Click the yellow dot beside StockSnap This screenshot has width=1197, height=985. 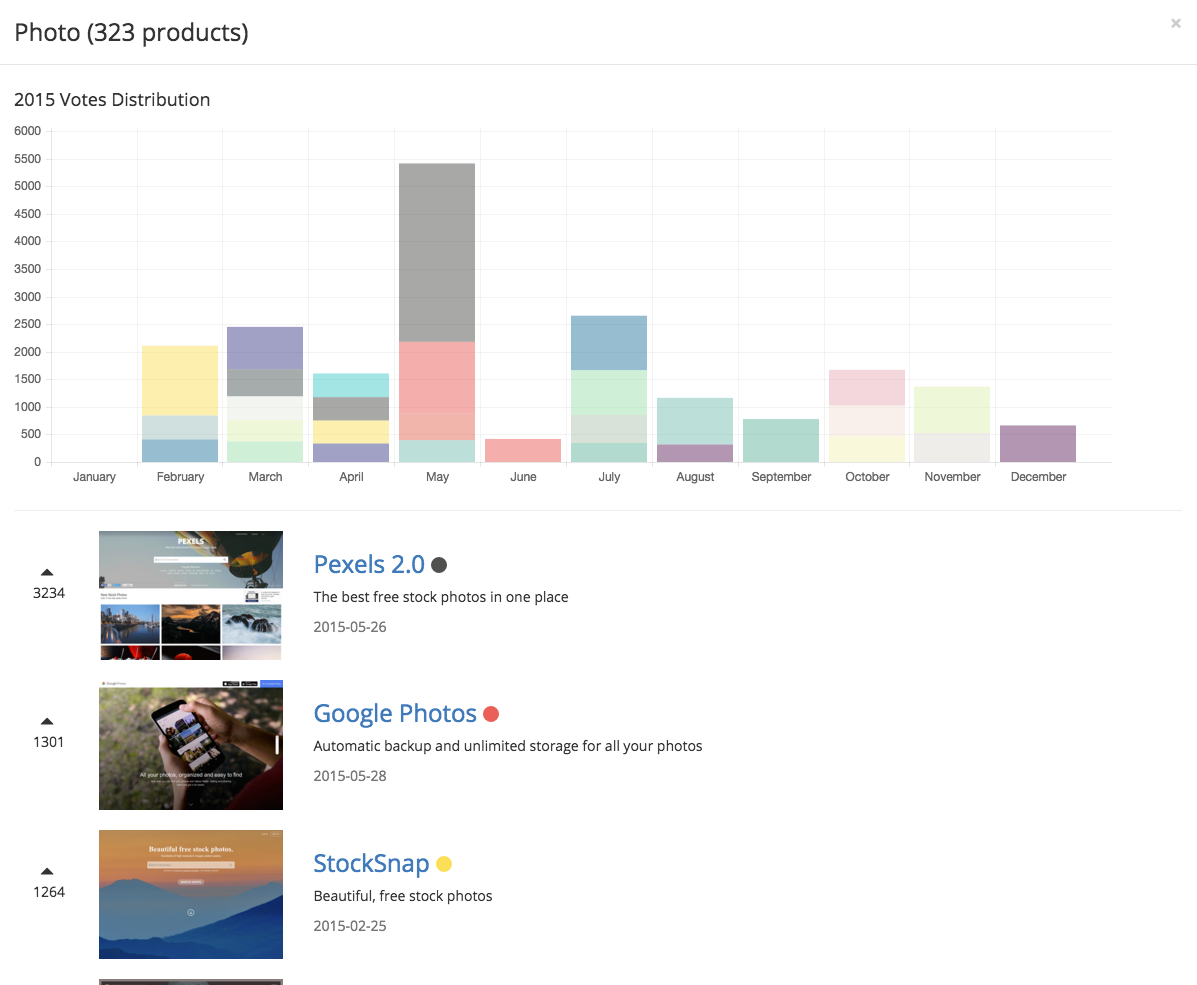[x=444, y=864]
